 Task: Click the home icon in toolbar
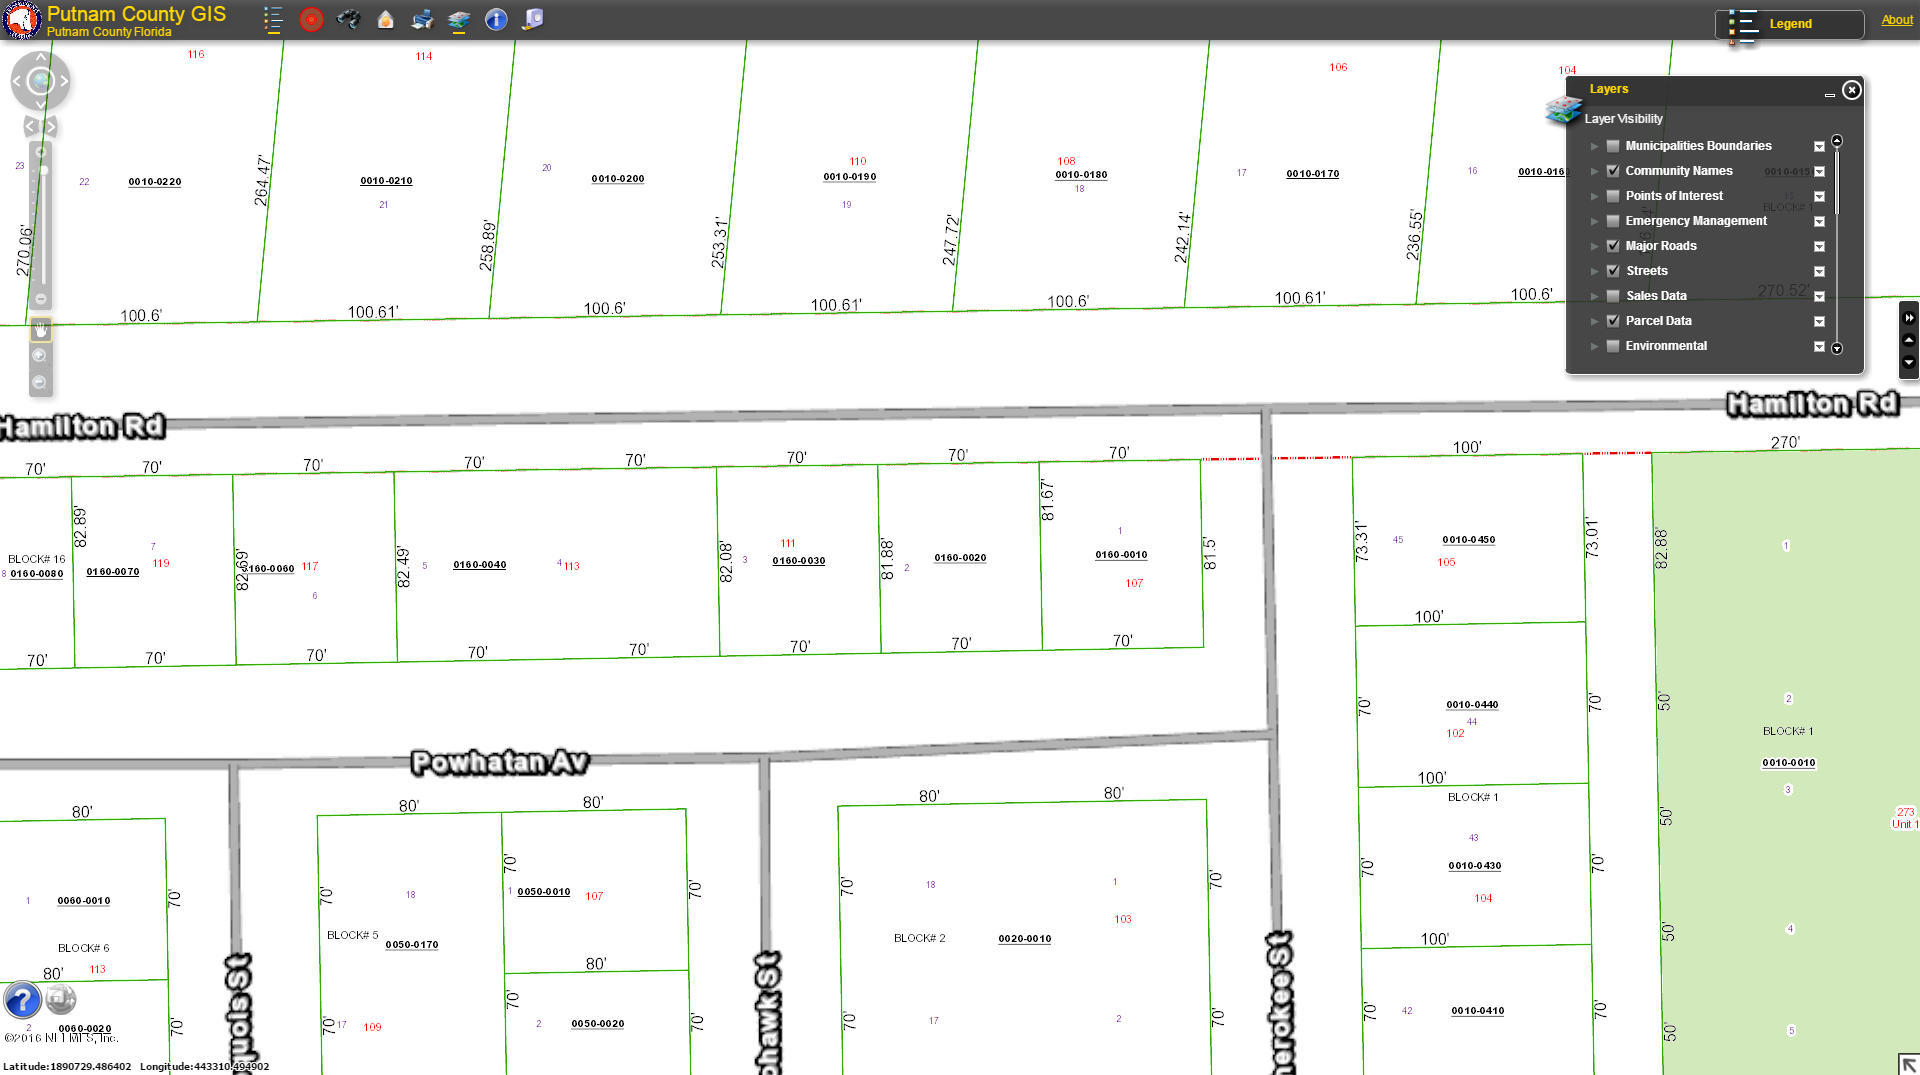click(x=385, y=19)
